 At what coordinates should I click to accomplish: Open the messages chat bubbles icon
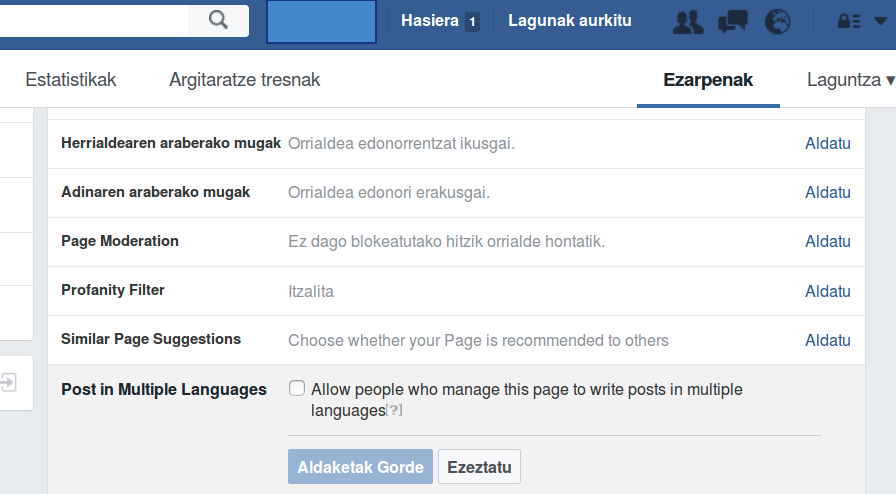(x=733, y=21)
